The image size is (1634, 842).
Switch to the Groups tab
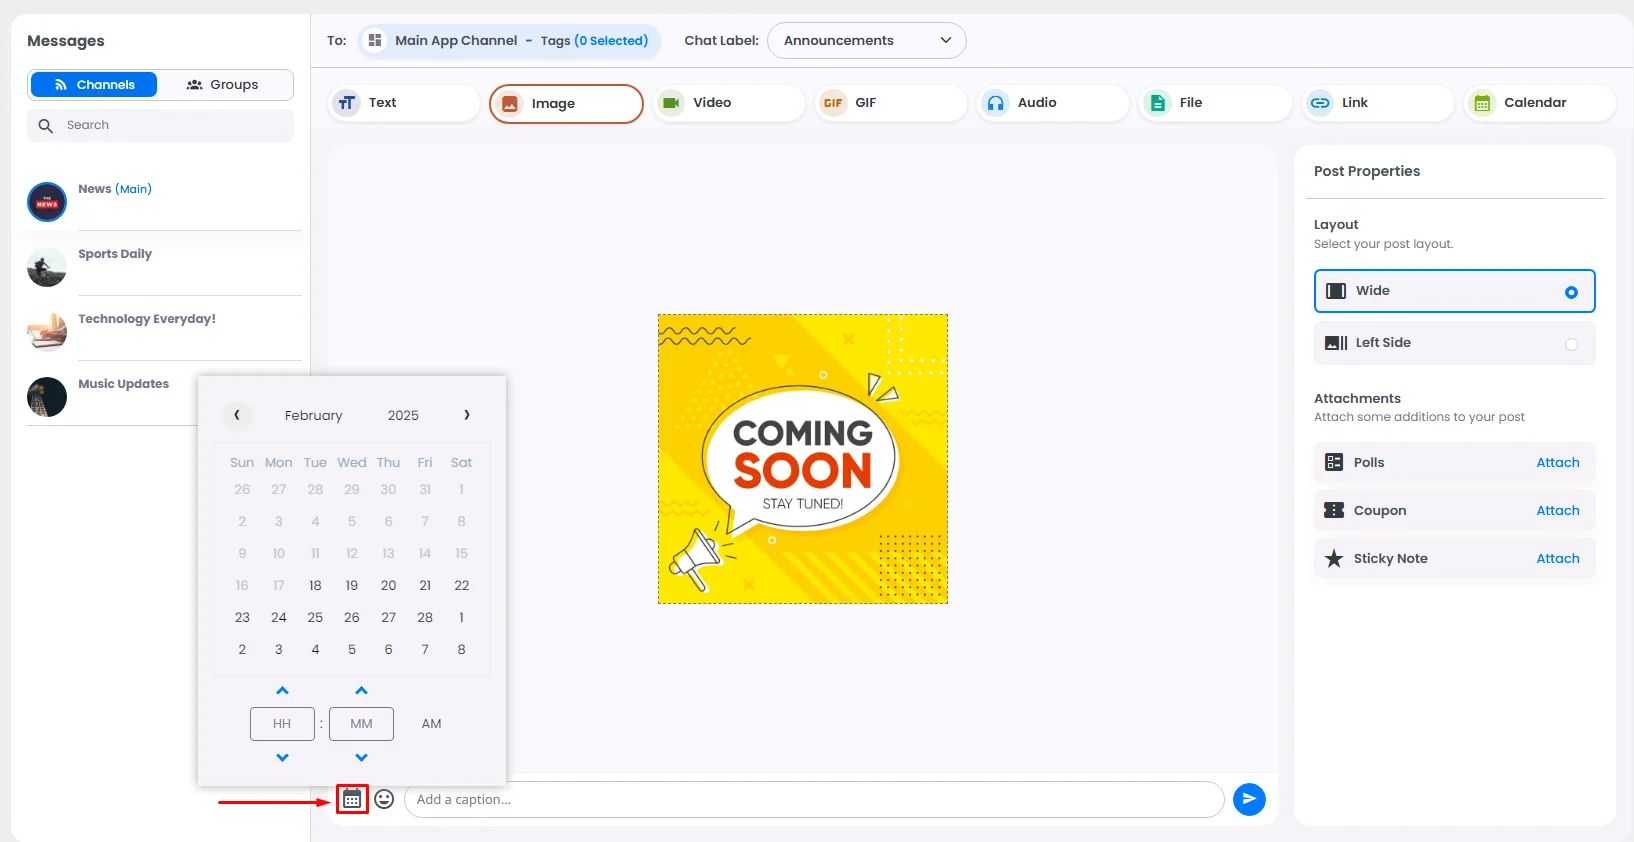[x=223, y=85]
